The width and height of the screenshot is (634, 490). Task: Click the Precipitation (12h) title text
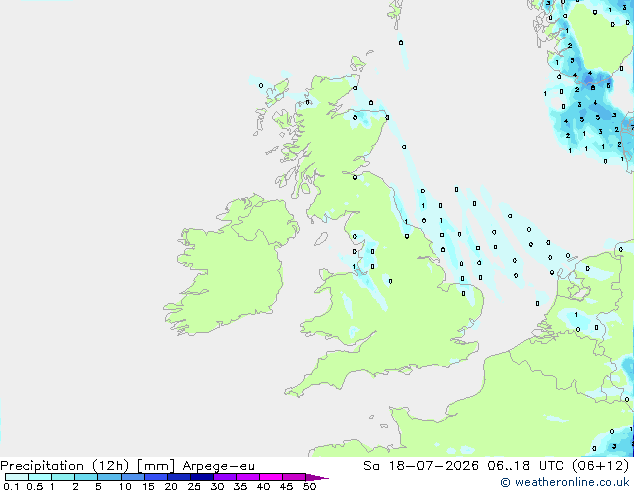(x=65, y=466)
